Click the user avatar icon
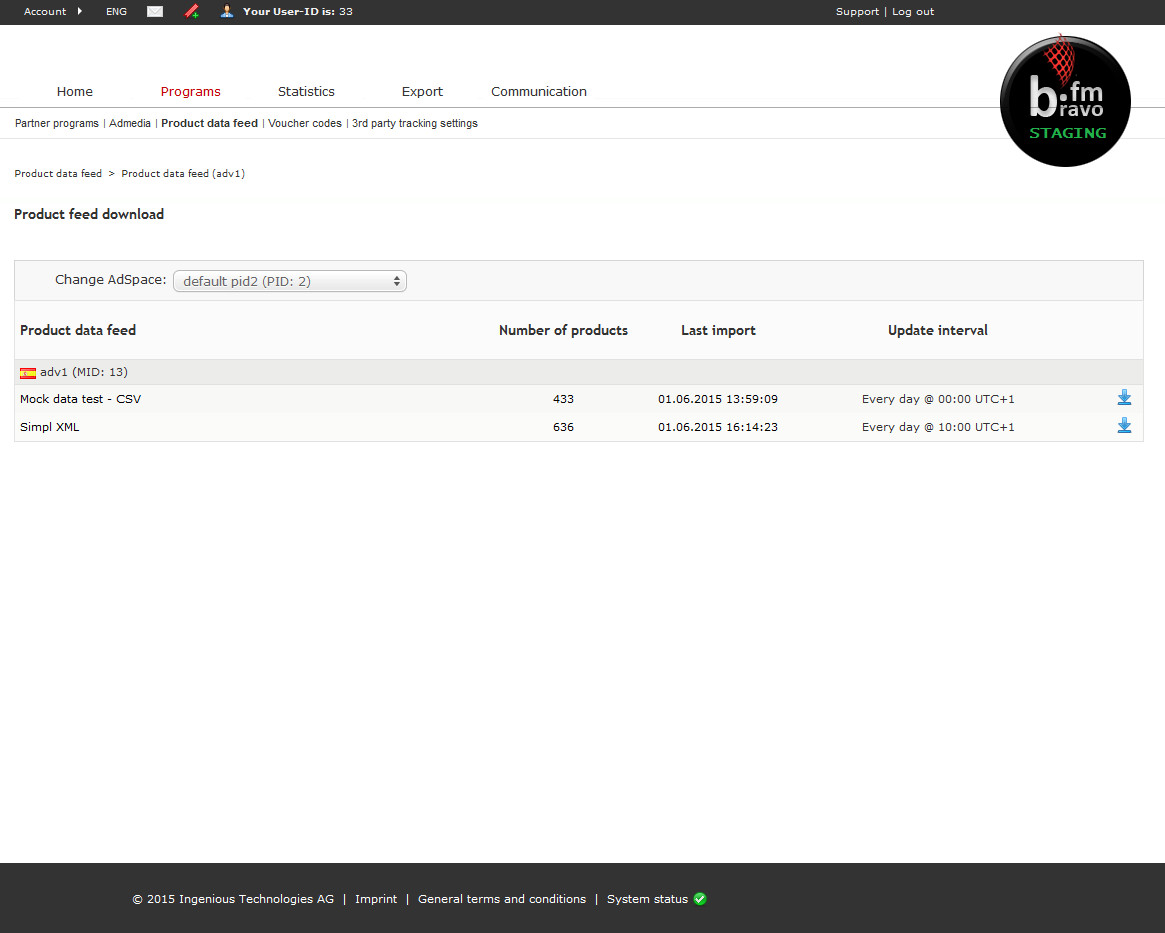 (227, 11)
